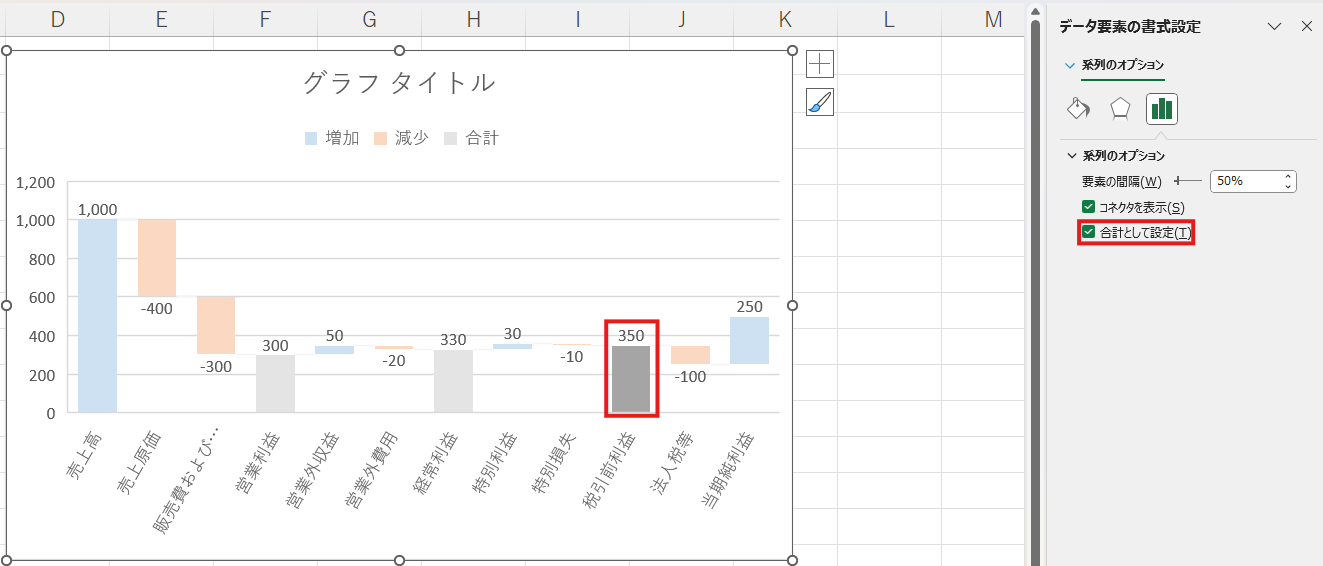Click the グラフ タイトル chart title
This screenshot has height=566, width=1323.
coord(399,83)
